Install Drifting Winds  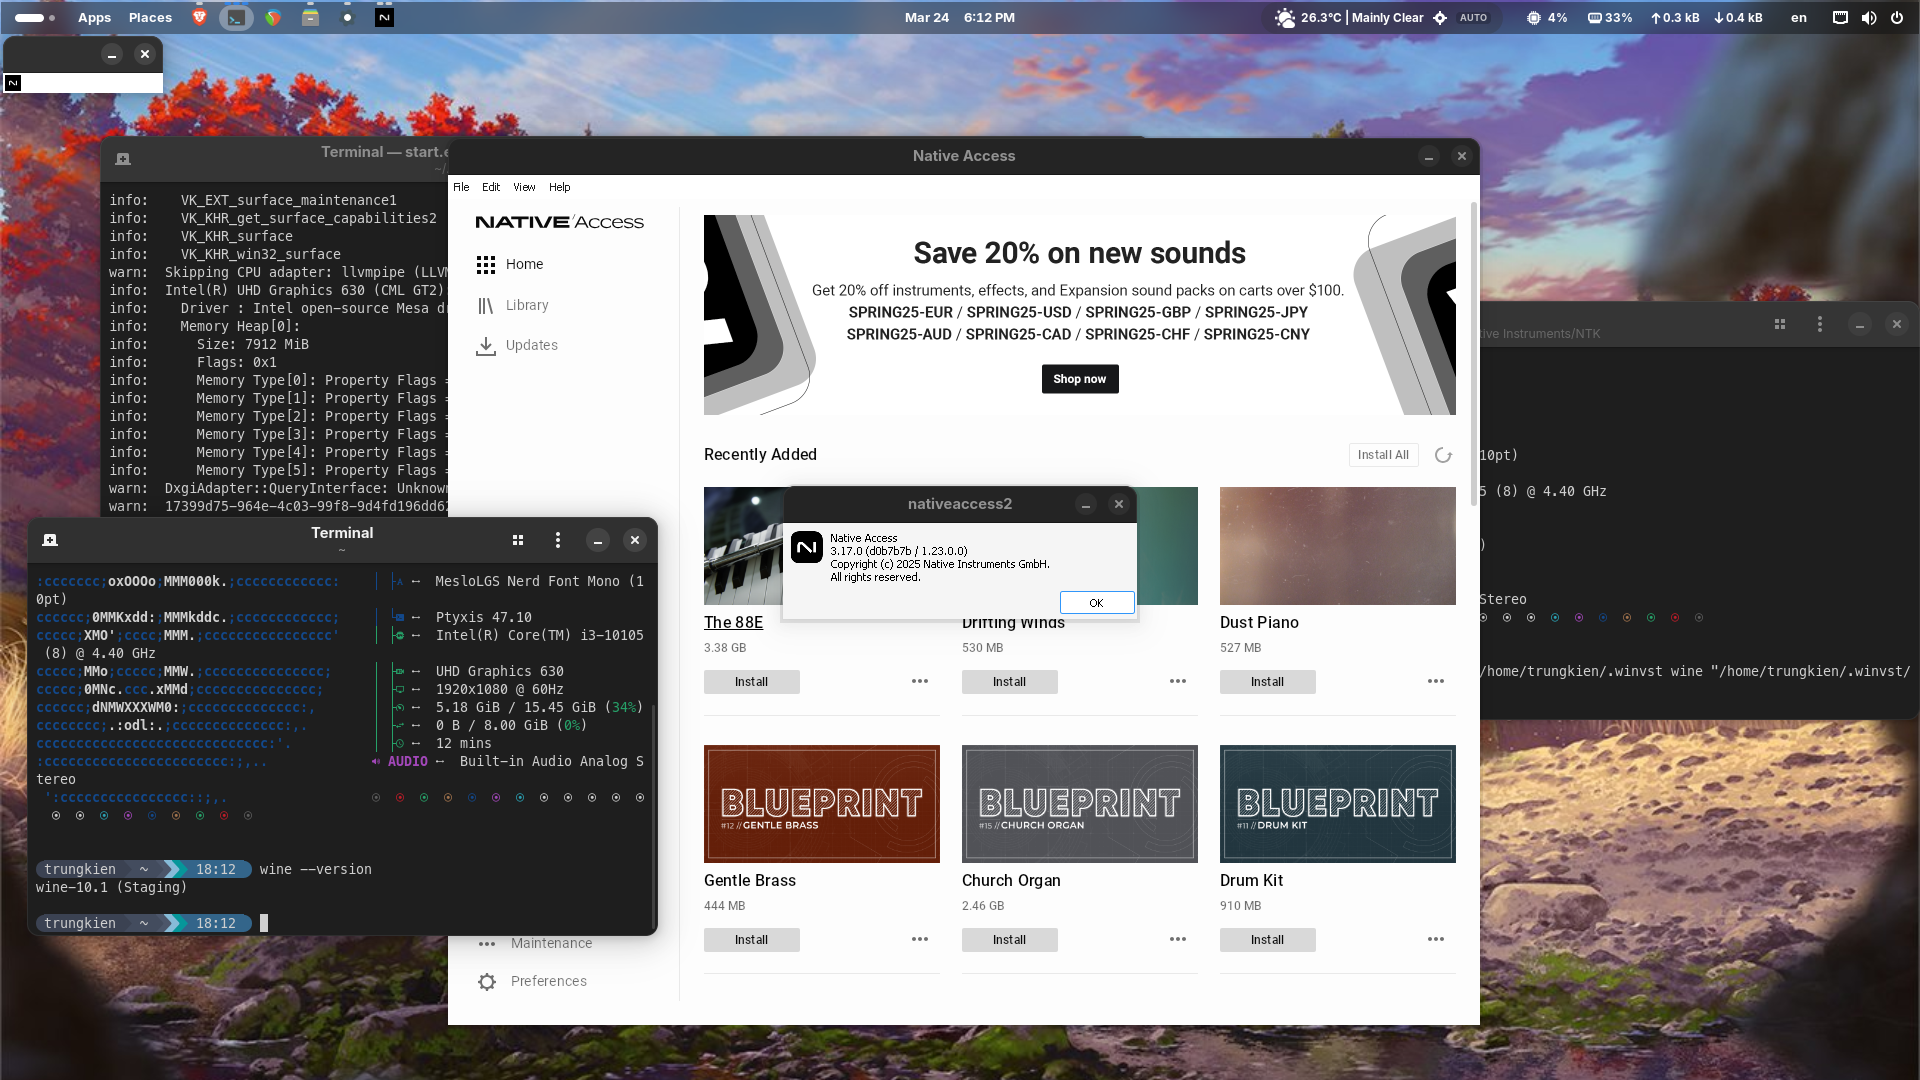pyautogui.click(x=1010, y=682)
